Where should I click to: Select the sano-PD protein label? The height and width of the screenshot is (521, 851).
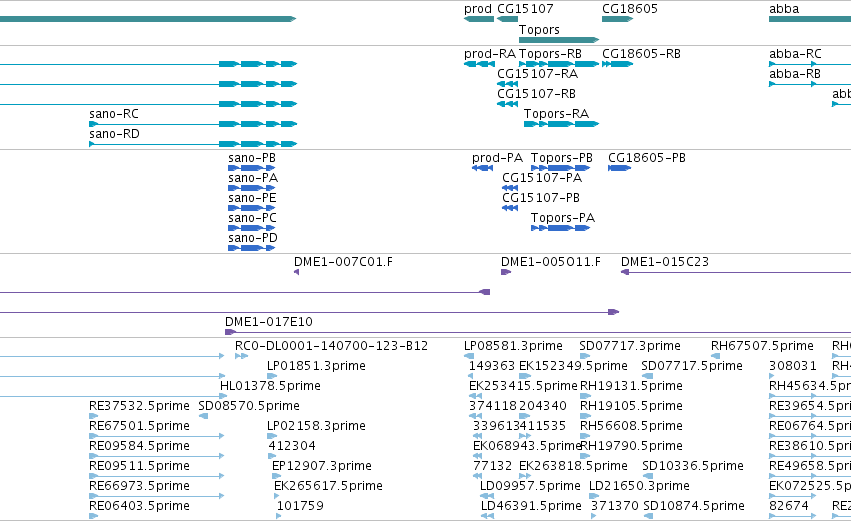coord(253,239)
